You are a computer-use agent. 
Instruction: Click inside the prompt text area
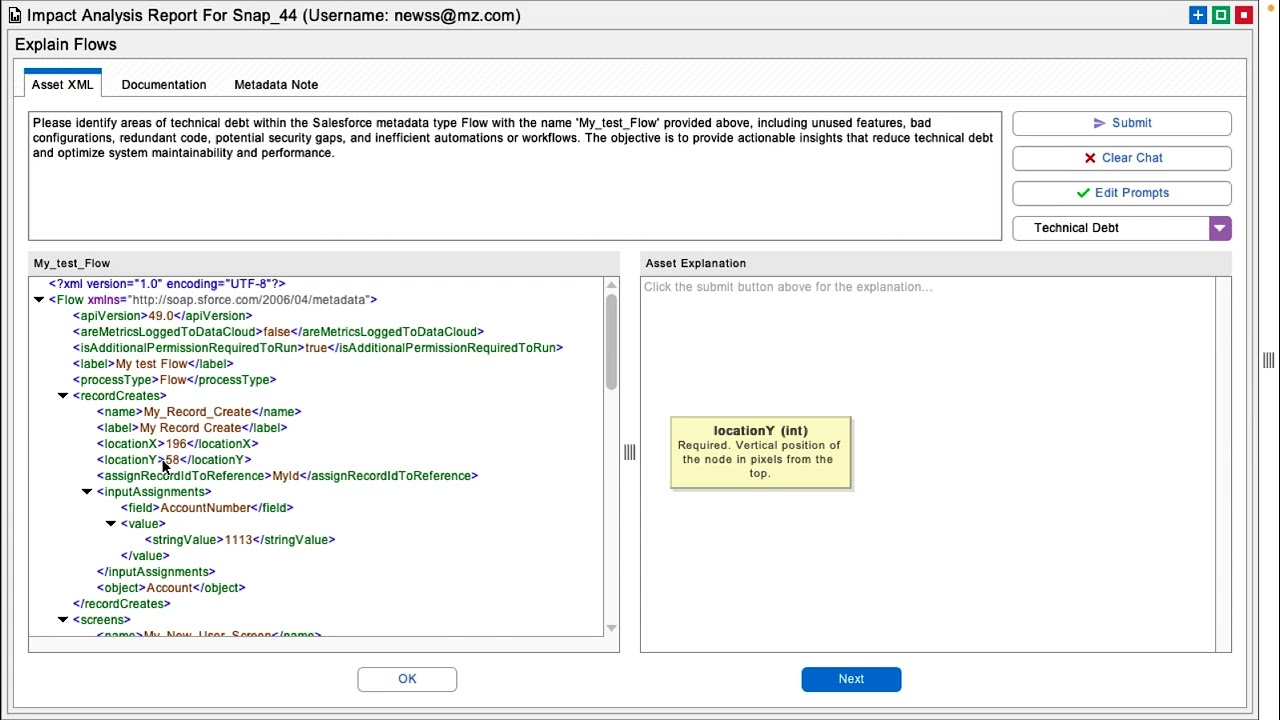tap(515, 176)
